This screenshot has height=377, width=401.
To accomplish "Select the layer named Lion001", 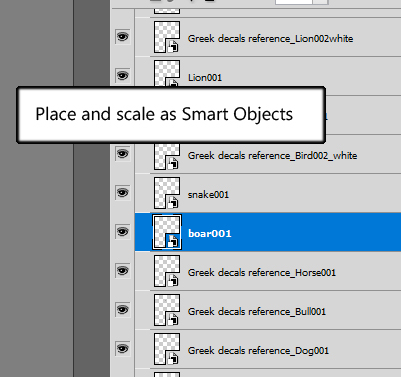I will tap(205, 78).
